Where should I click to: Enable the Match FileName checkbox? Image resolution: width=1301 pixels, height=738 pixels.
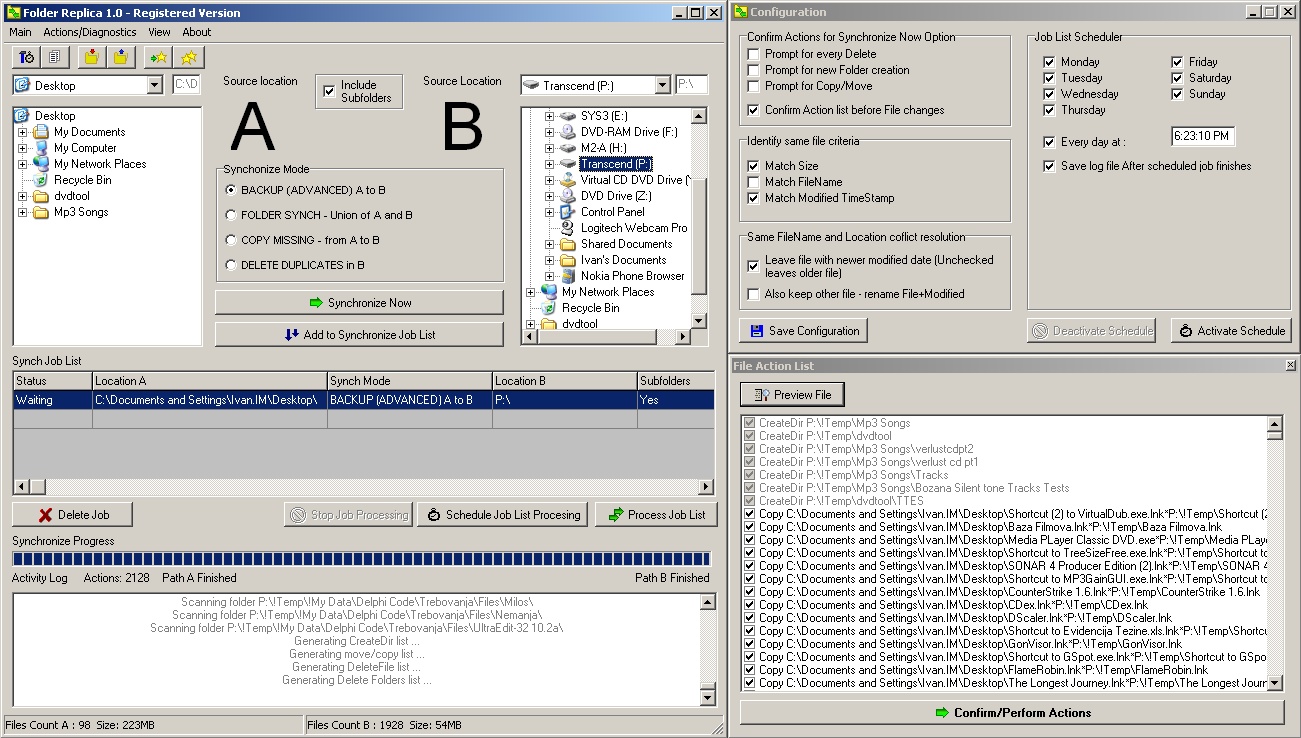[753, 182]
